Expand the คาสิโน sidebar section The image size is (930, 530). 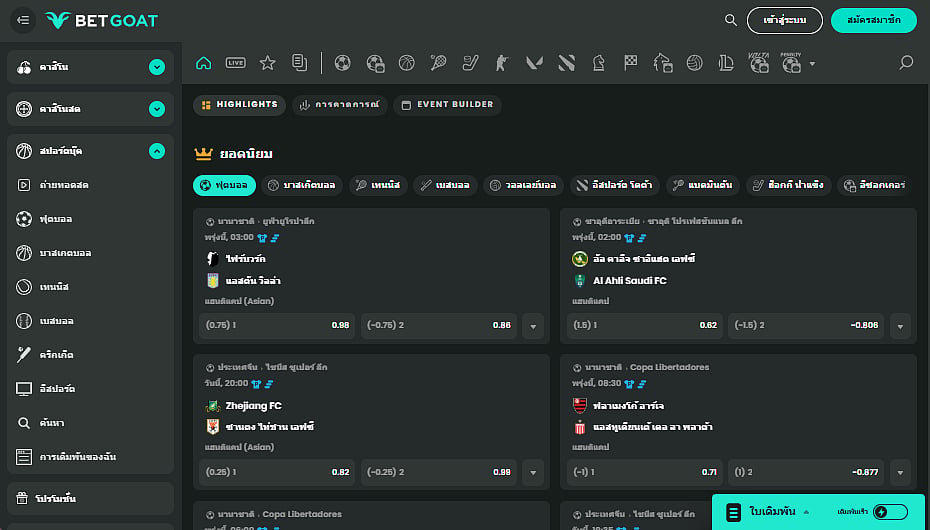157,67
